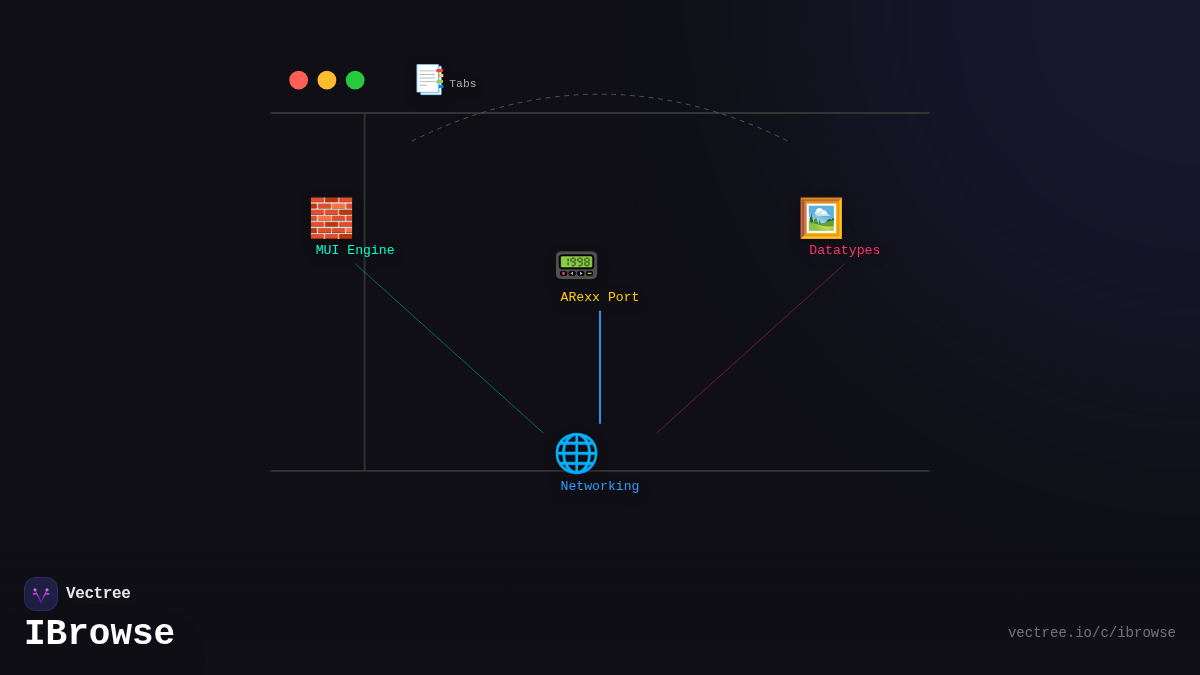Click the ARexx Port label
1200x675 pixels.
[599, 297]
